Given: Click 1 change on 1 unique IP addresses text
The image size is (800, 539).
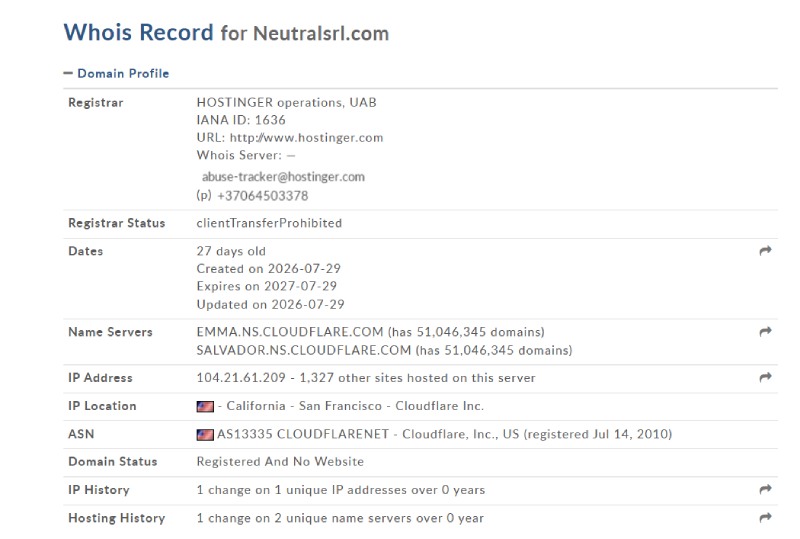Looking at the screenshot, I should tap(341, 490).
